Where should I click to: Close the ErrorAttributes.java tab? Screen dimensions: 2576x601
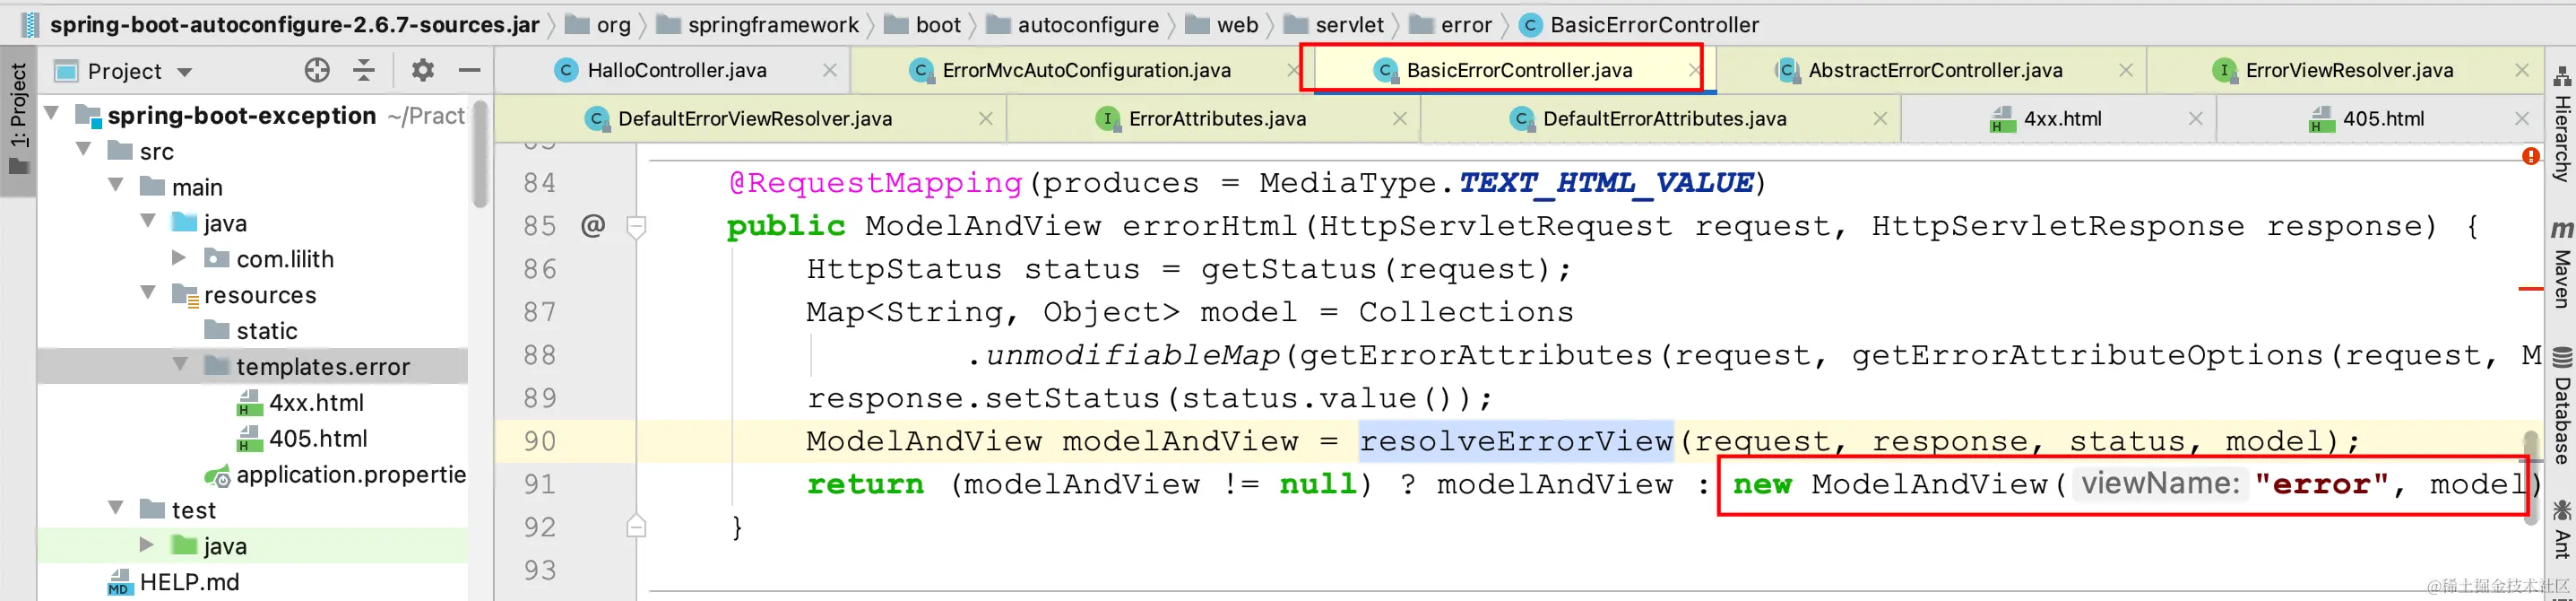pos(1400,119)
